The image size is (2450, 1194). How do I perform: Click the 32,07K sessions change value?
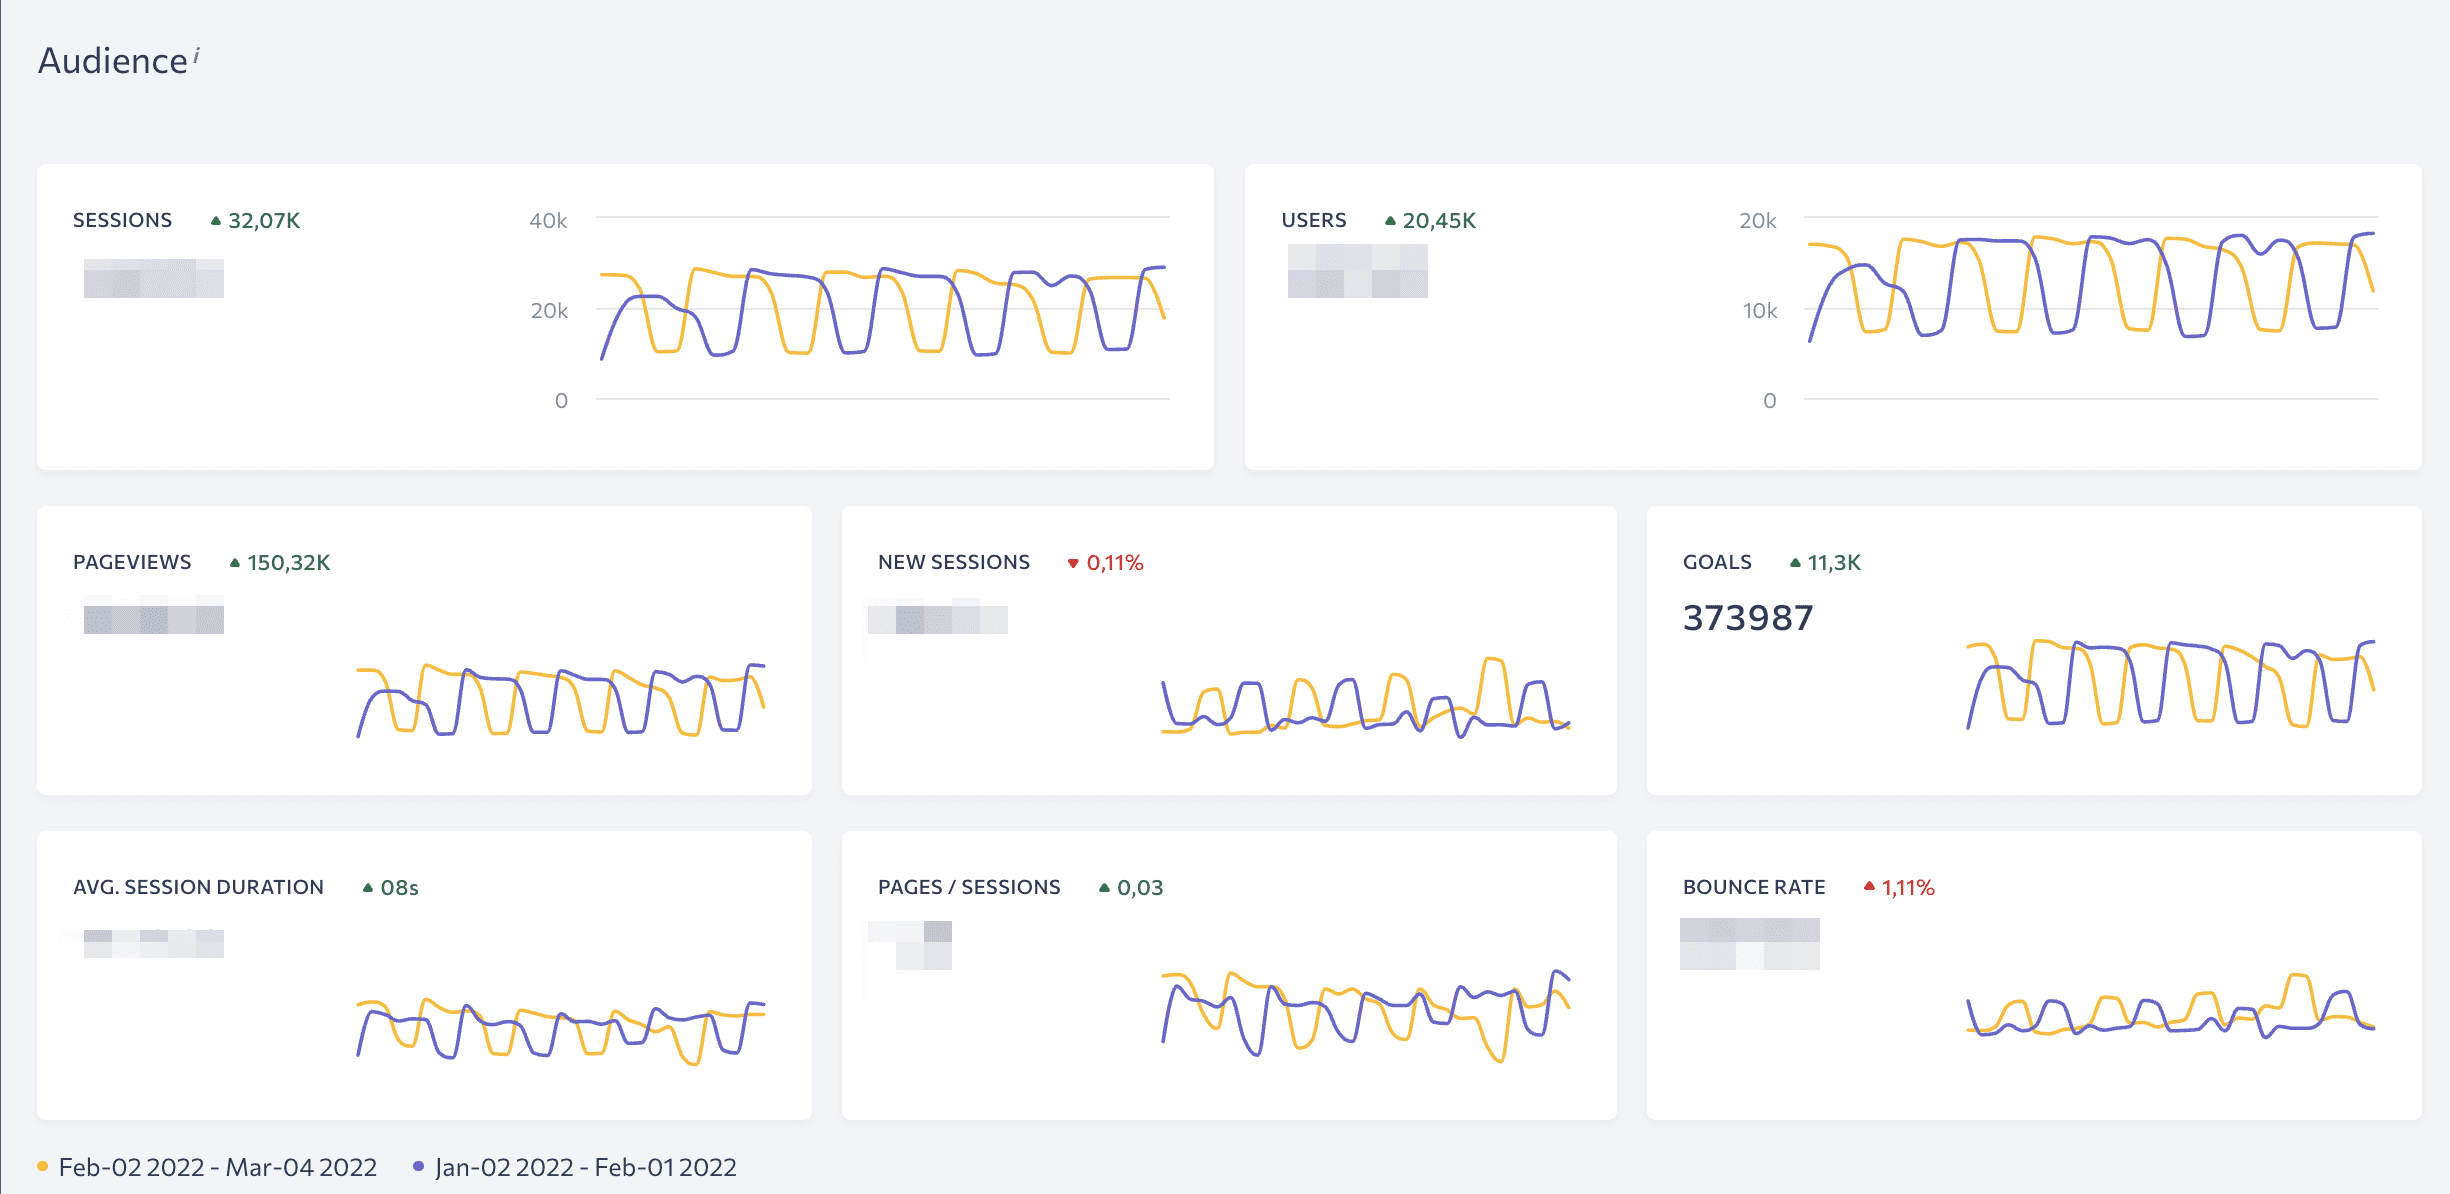[x=264, y=220]
